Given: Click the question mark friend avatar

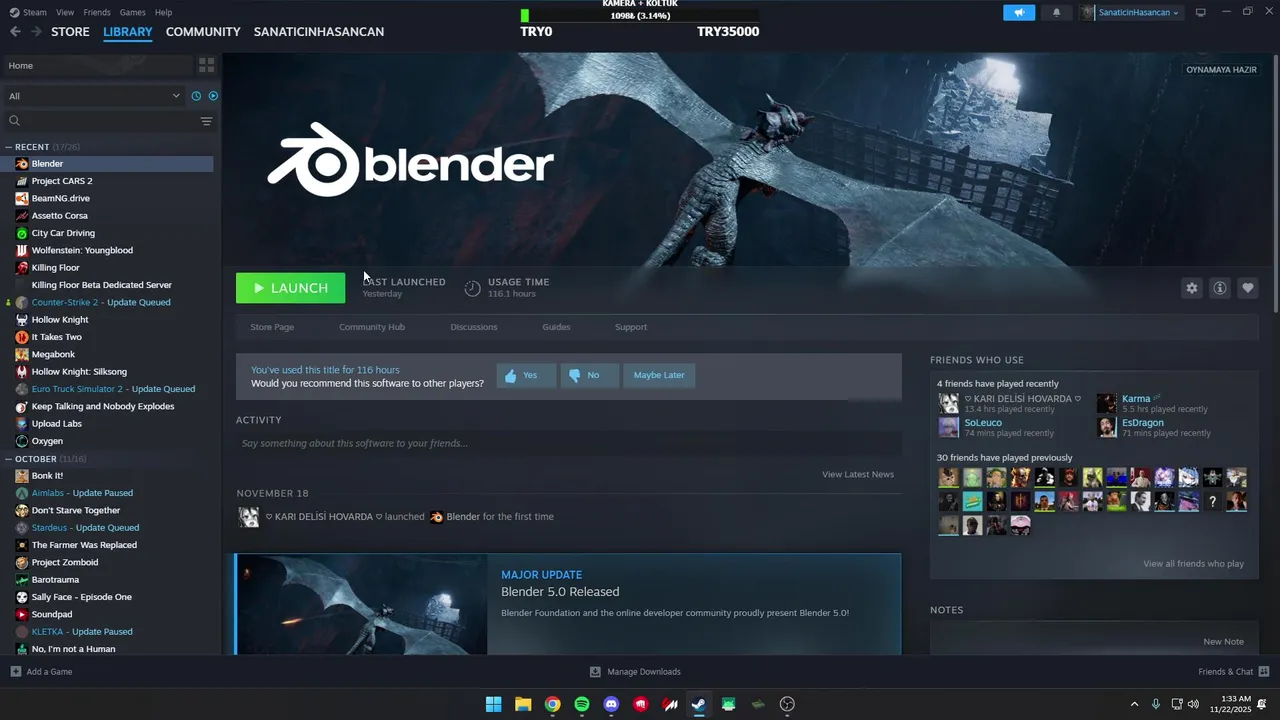Looking at the screenshot, I should [x=1212, y=502].
